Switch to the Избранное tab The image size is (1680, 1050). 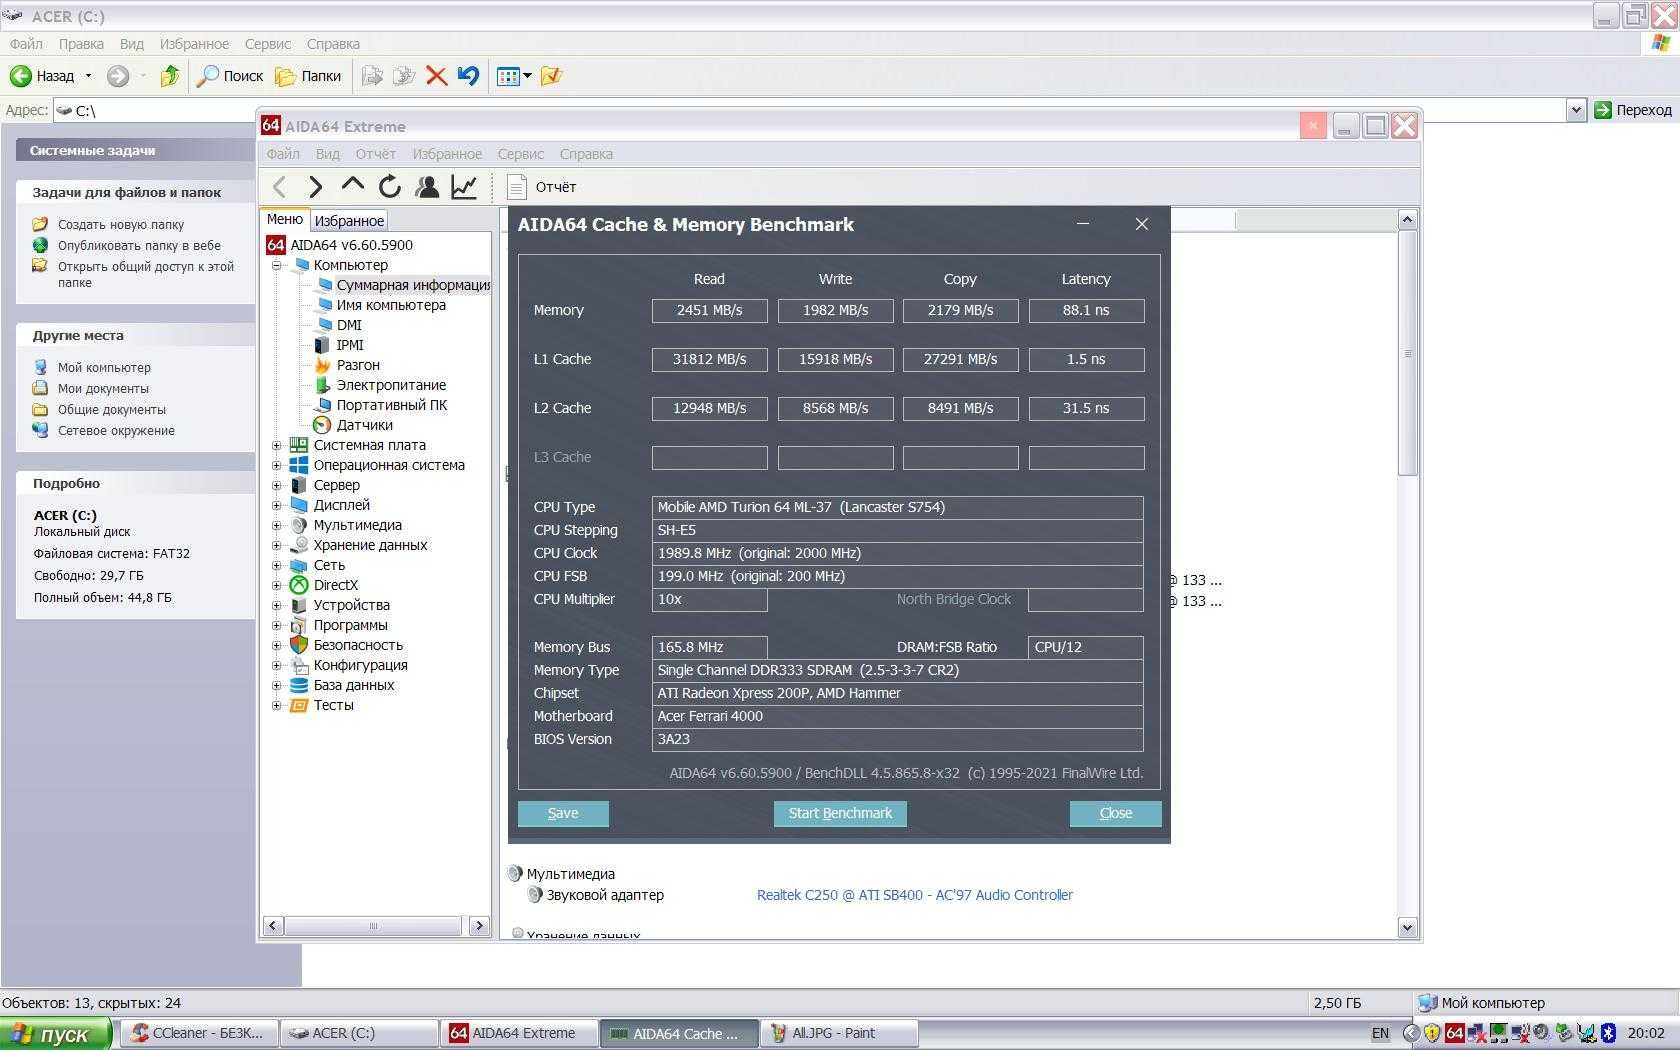coord(349,221)
